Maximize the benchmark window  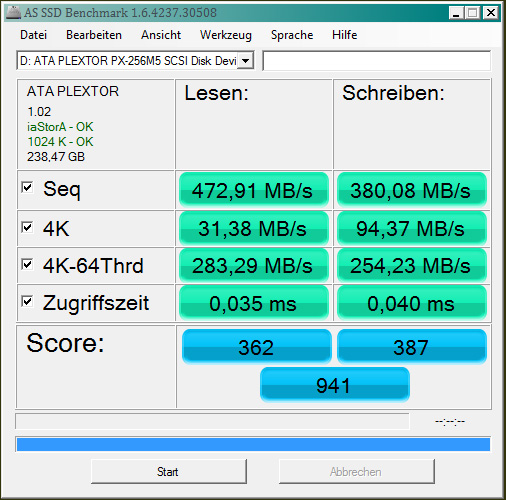[473, 13]
